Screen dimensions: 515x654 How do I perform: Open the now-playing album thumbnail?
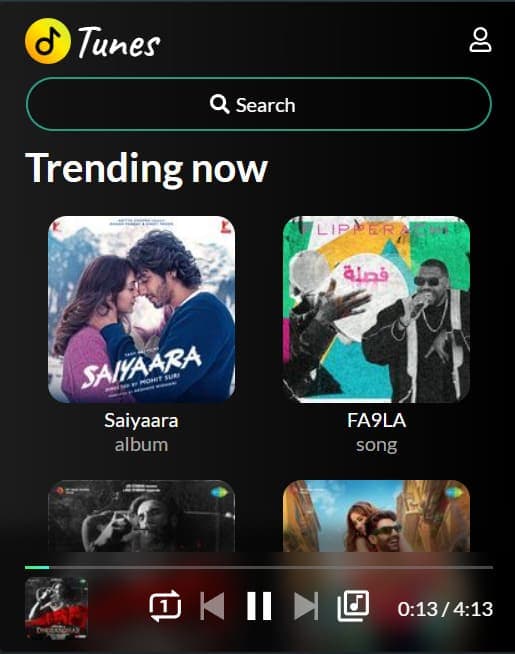pos(56,609)
